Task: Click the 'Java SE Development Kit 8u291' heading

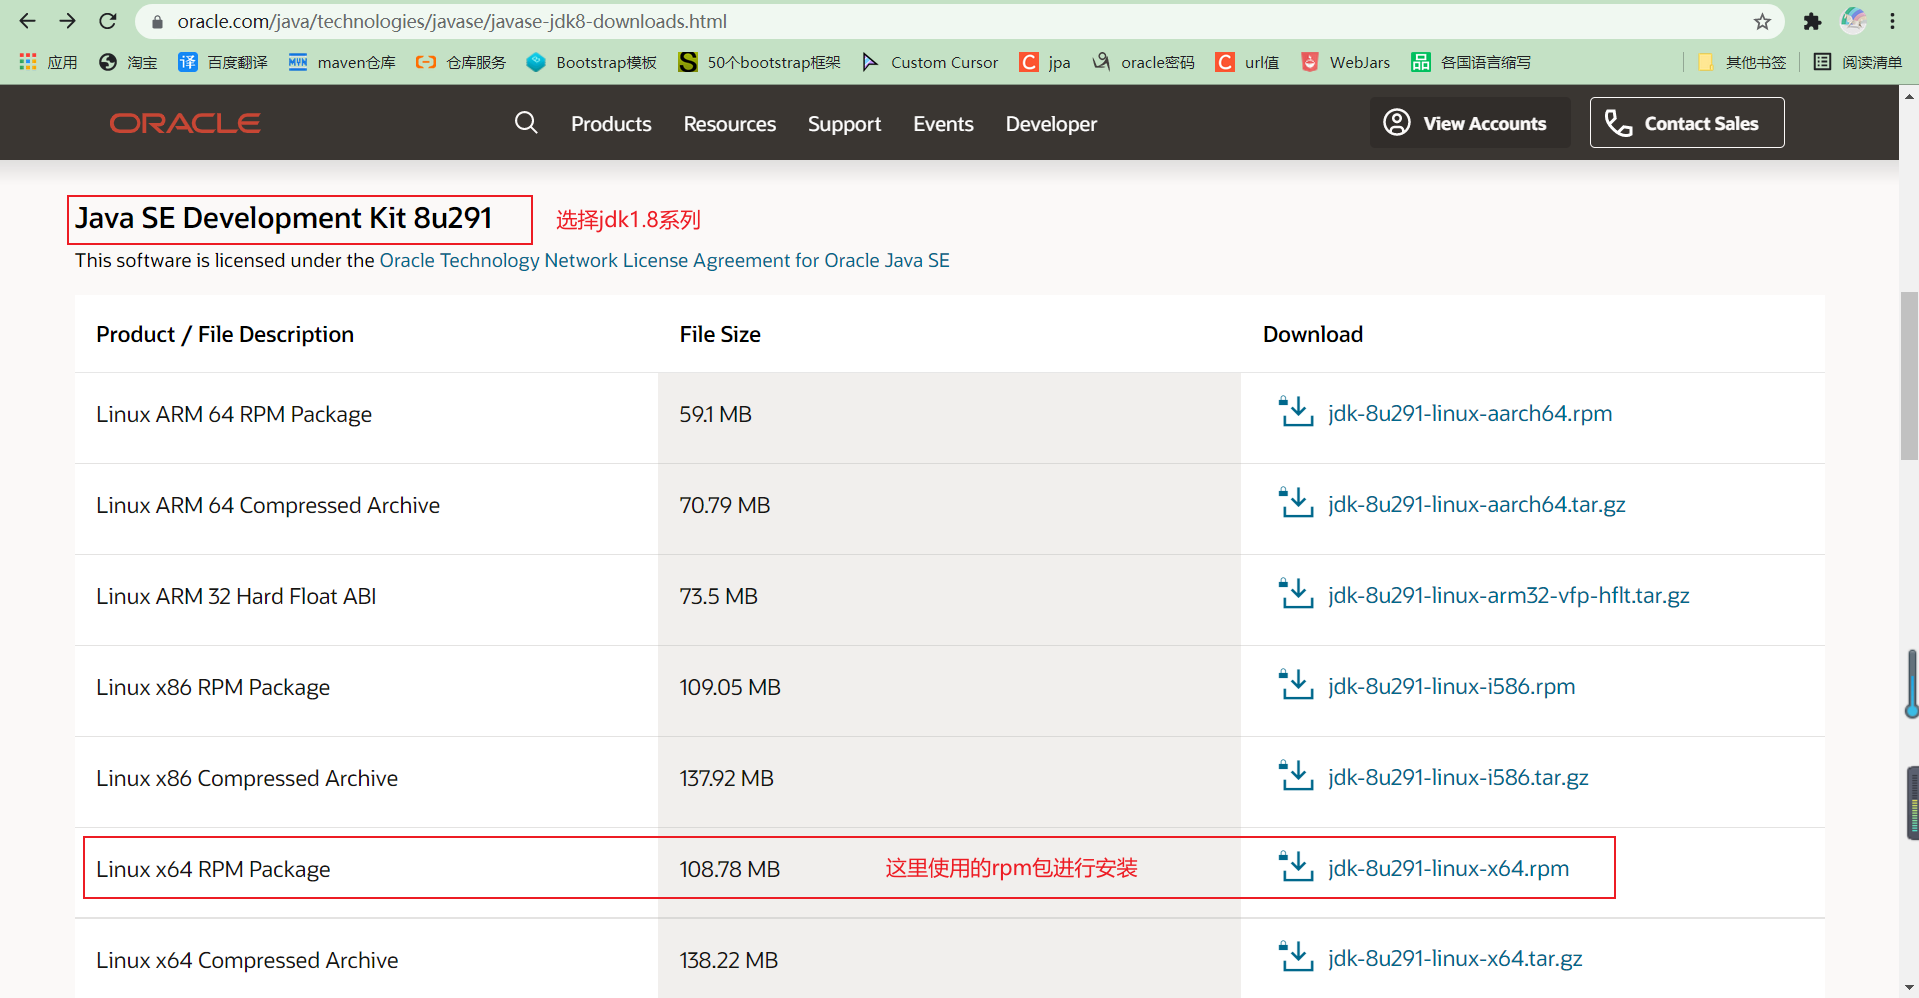Action: click(284, 218)
